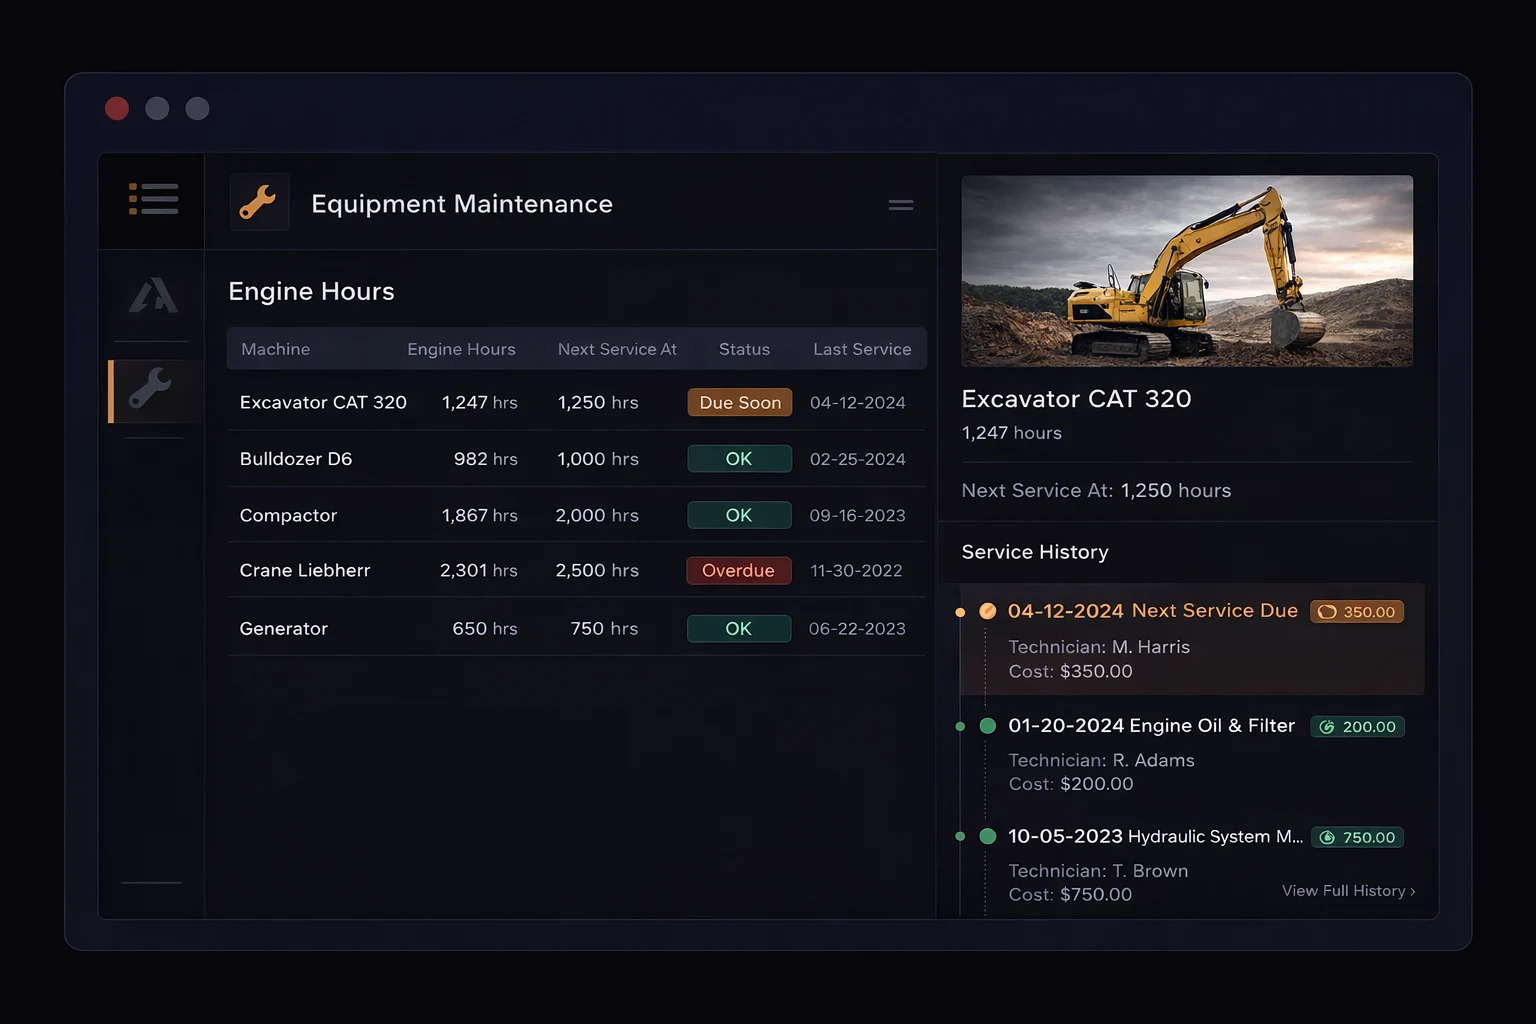Screen dimensions: 1536x1024
Task: Click the green timeline marker for 01-20-2024
Action: tap(987, 726)
